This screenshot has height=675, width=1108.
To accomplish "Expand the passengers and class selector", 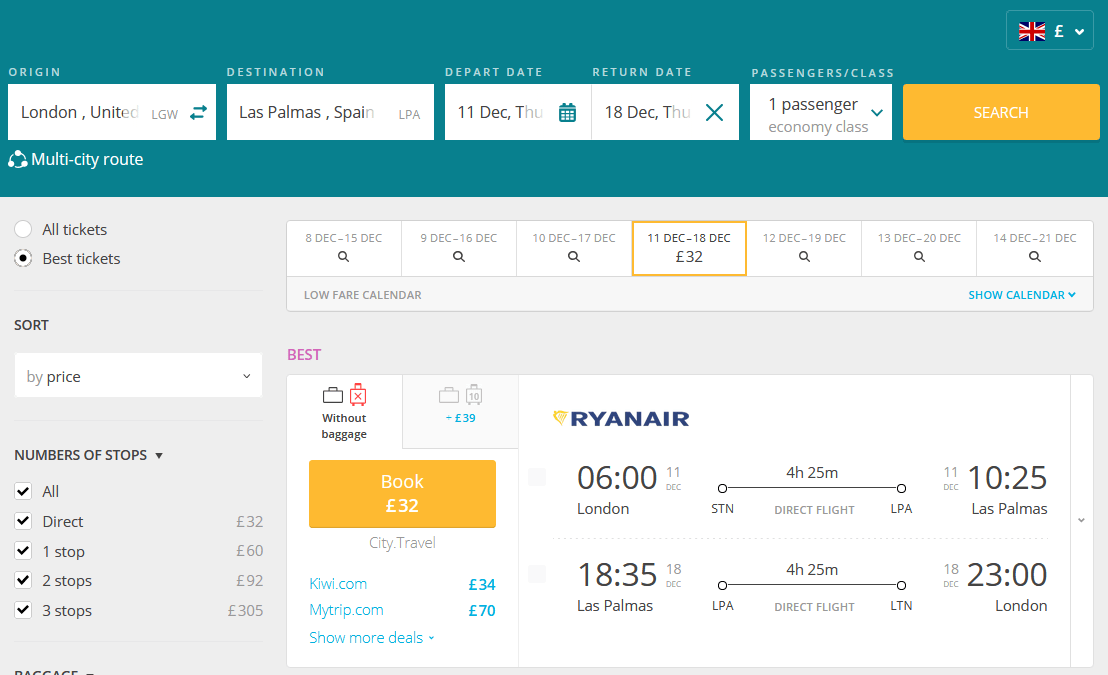I will point(821,113).
